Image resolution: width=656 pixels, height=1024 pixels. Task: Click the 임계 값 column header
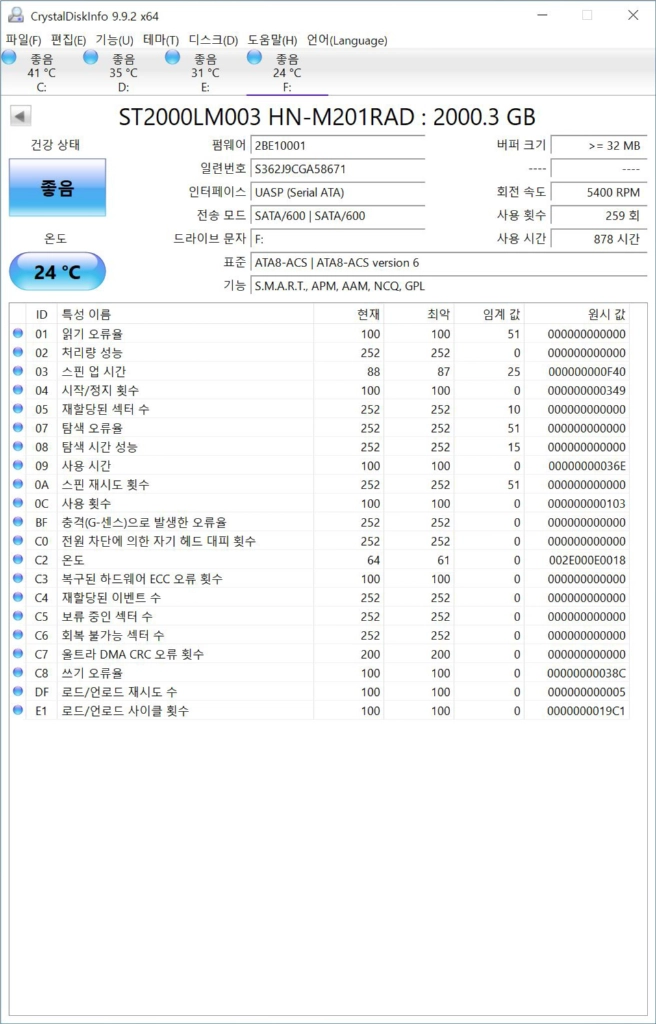pyautogui.click(x=489, y=315)
